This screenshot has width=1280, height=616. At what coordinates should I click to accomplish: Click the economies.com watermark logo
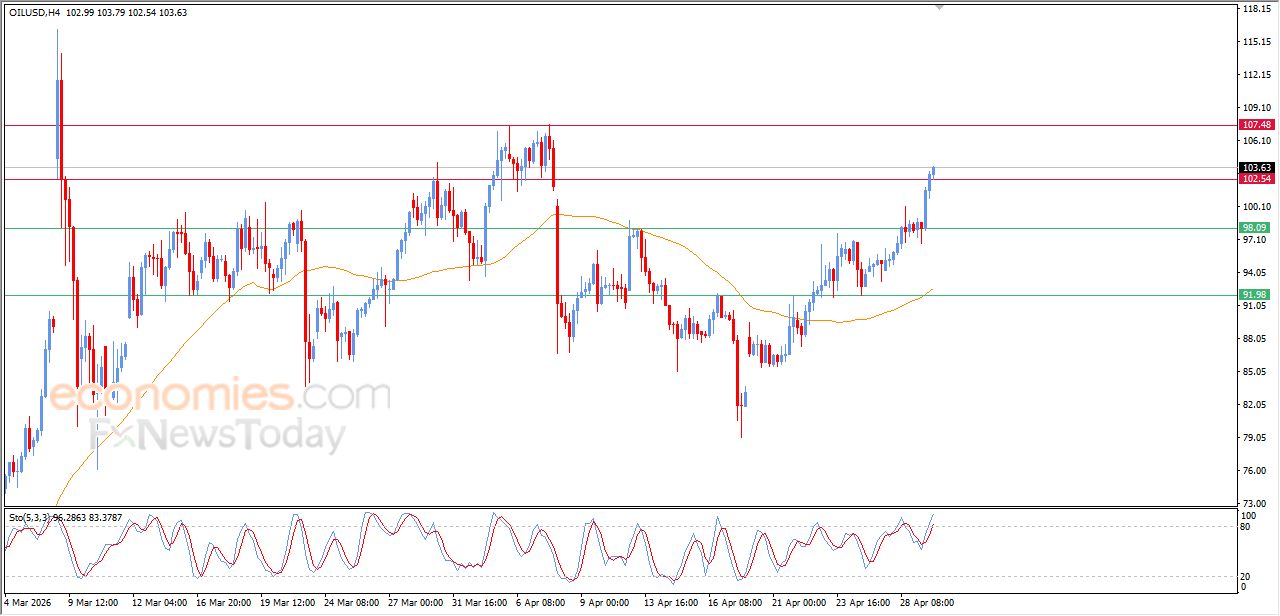click(x=219, y=395)
